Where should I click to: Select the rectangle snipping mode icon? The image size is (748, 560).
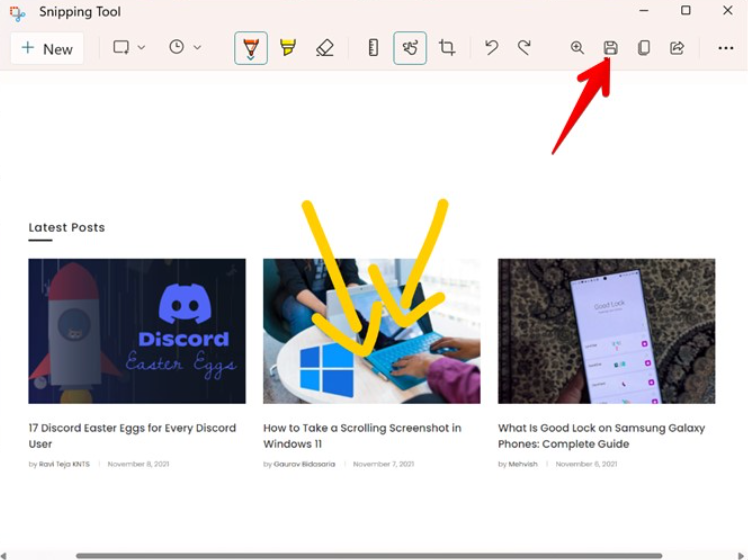pyautogui.click(x=121, y=47)
